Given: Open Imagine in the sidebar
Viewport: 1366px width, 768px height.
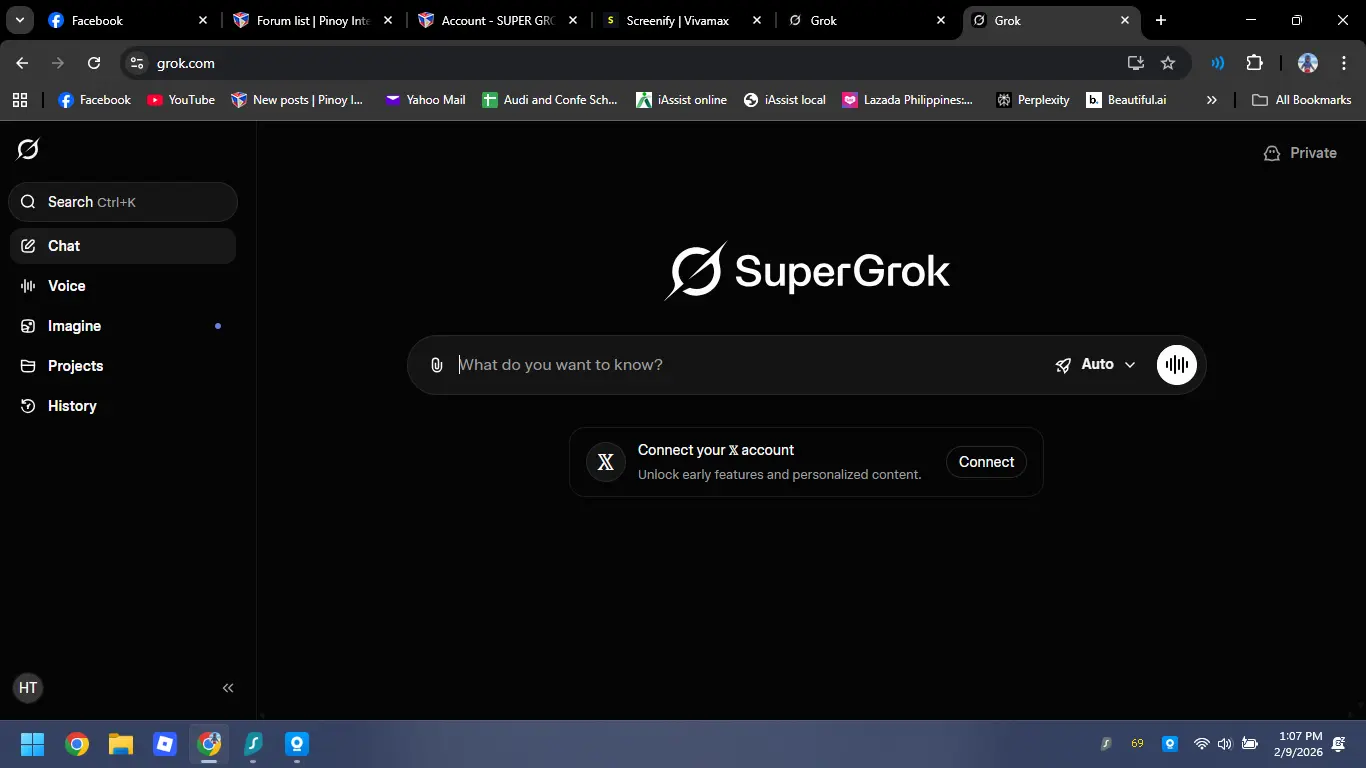Looking at the screenshot, I should pyautogui.click(x=123, y=326).
